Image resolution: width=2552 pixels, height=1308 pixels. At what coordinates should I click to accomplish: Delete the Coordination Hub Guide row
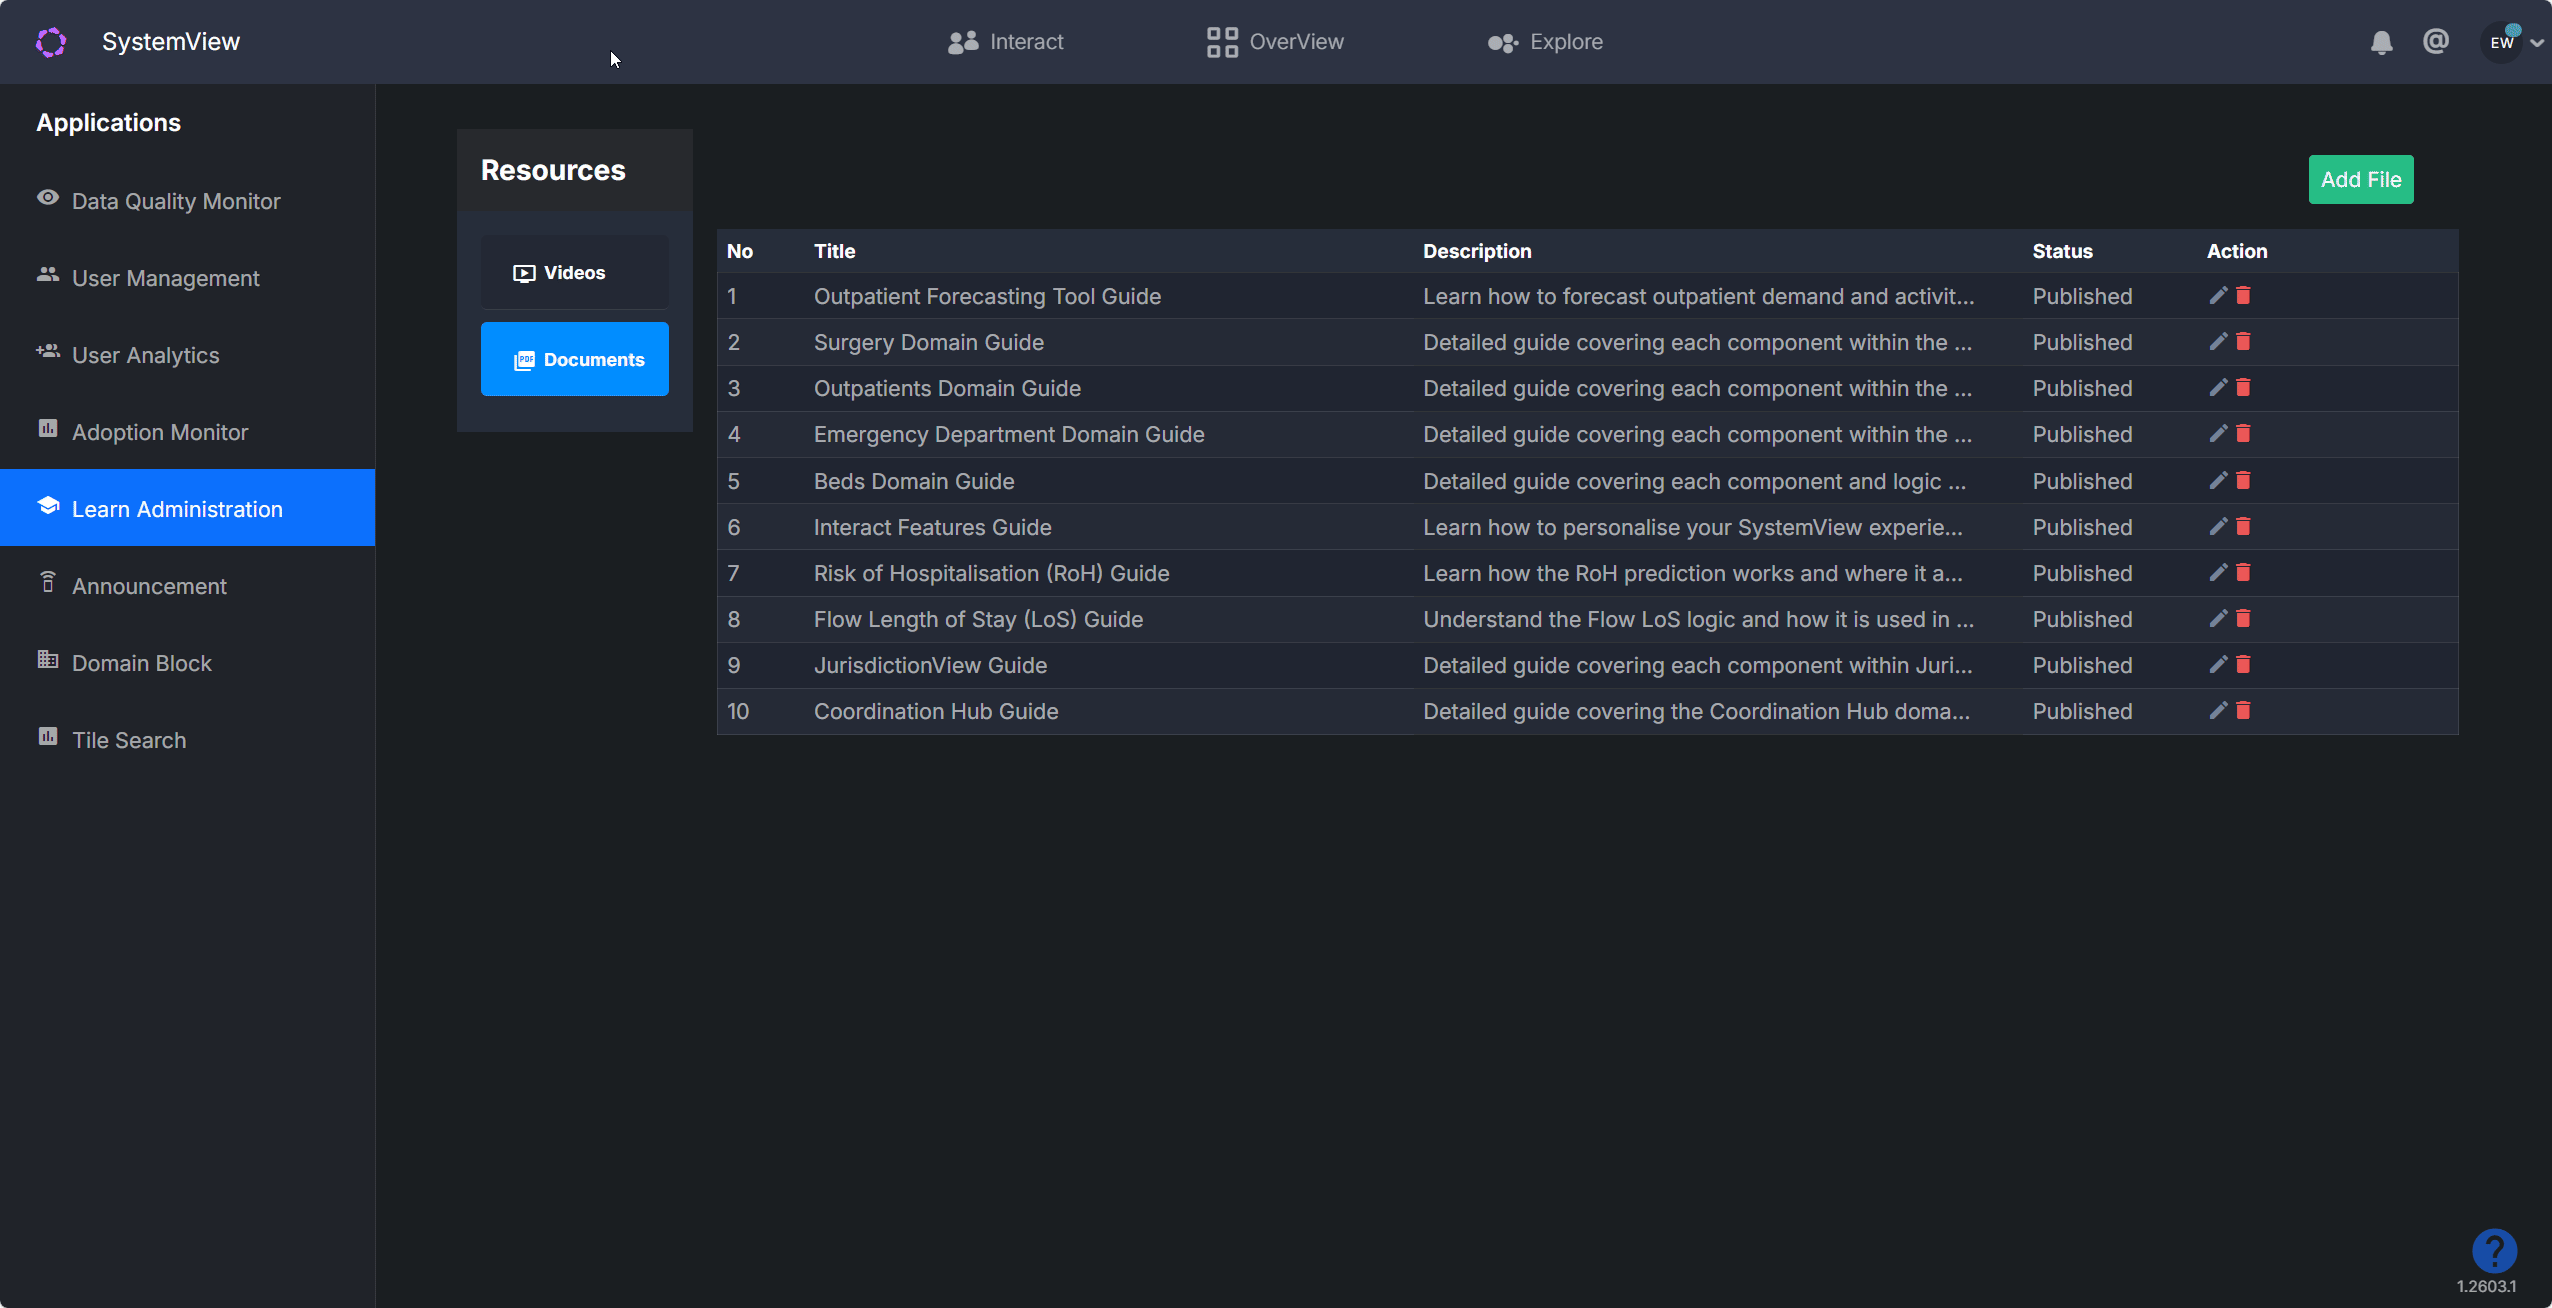2243,711
